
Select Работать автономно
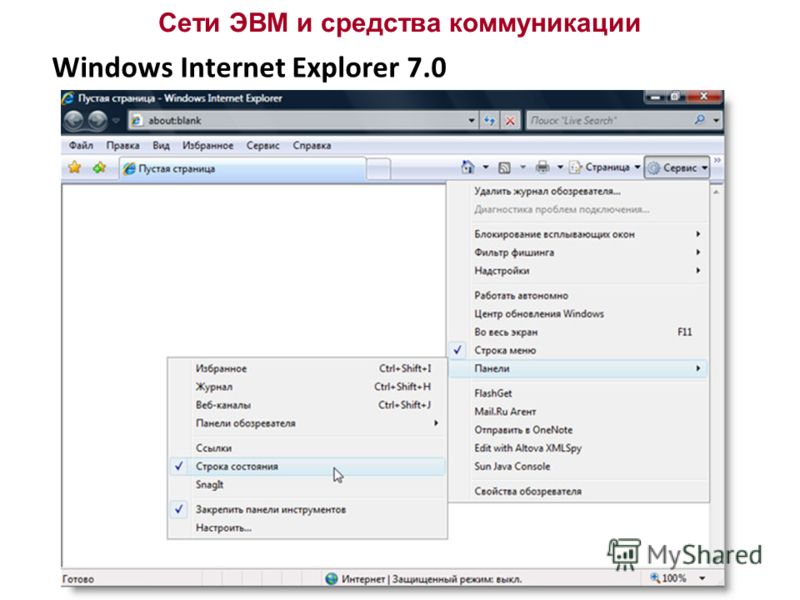tap(579, 296)
